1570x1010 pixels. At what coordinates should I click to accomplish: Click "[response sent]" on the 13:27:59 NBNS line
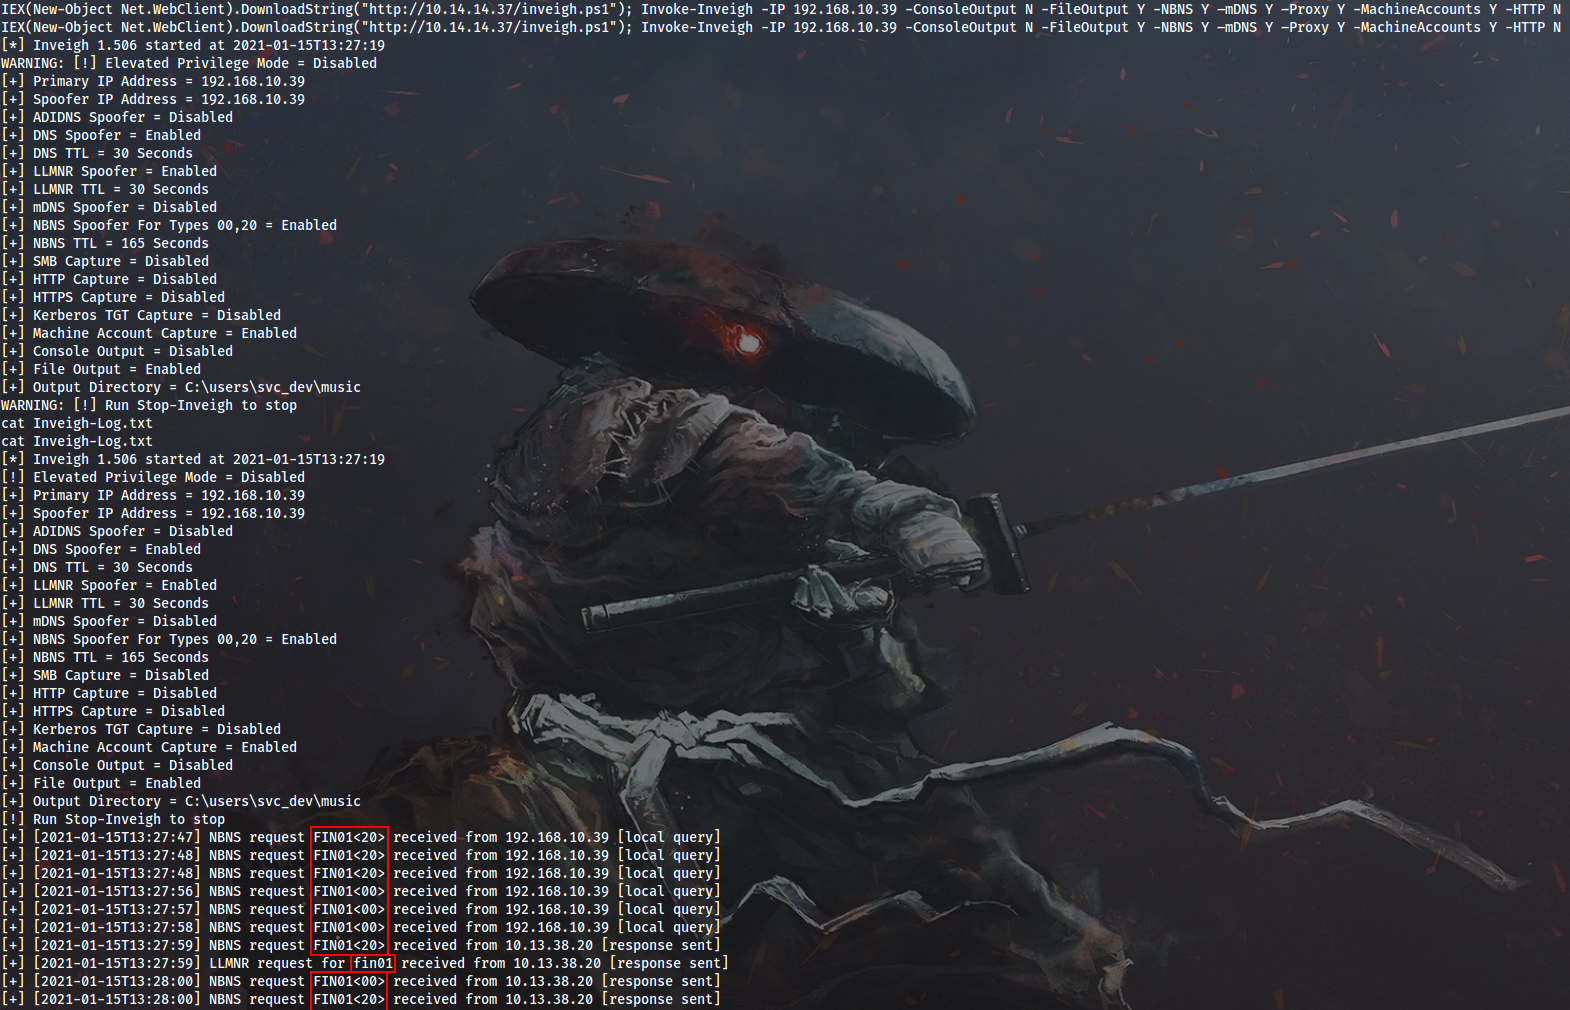point(661,945)
